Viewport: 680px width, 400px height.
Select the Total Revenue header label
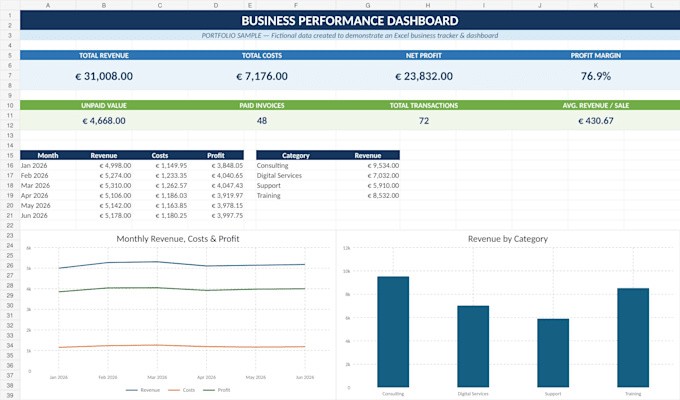click(x=104, y=56)
